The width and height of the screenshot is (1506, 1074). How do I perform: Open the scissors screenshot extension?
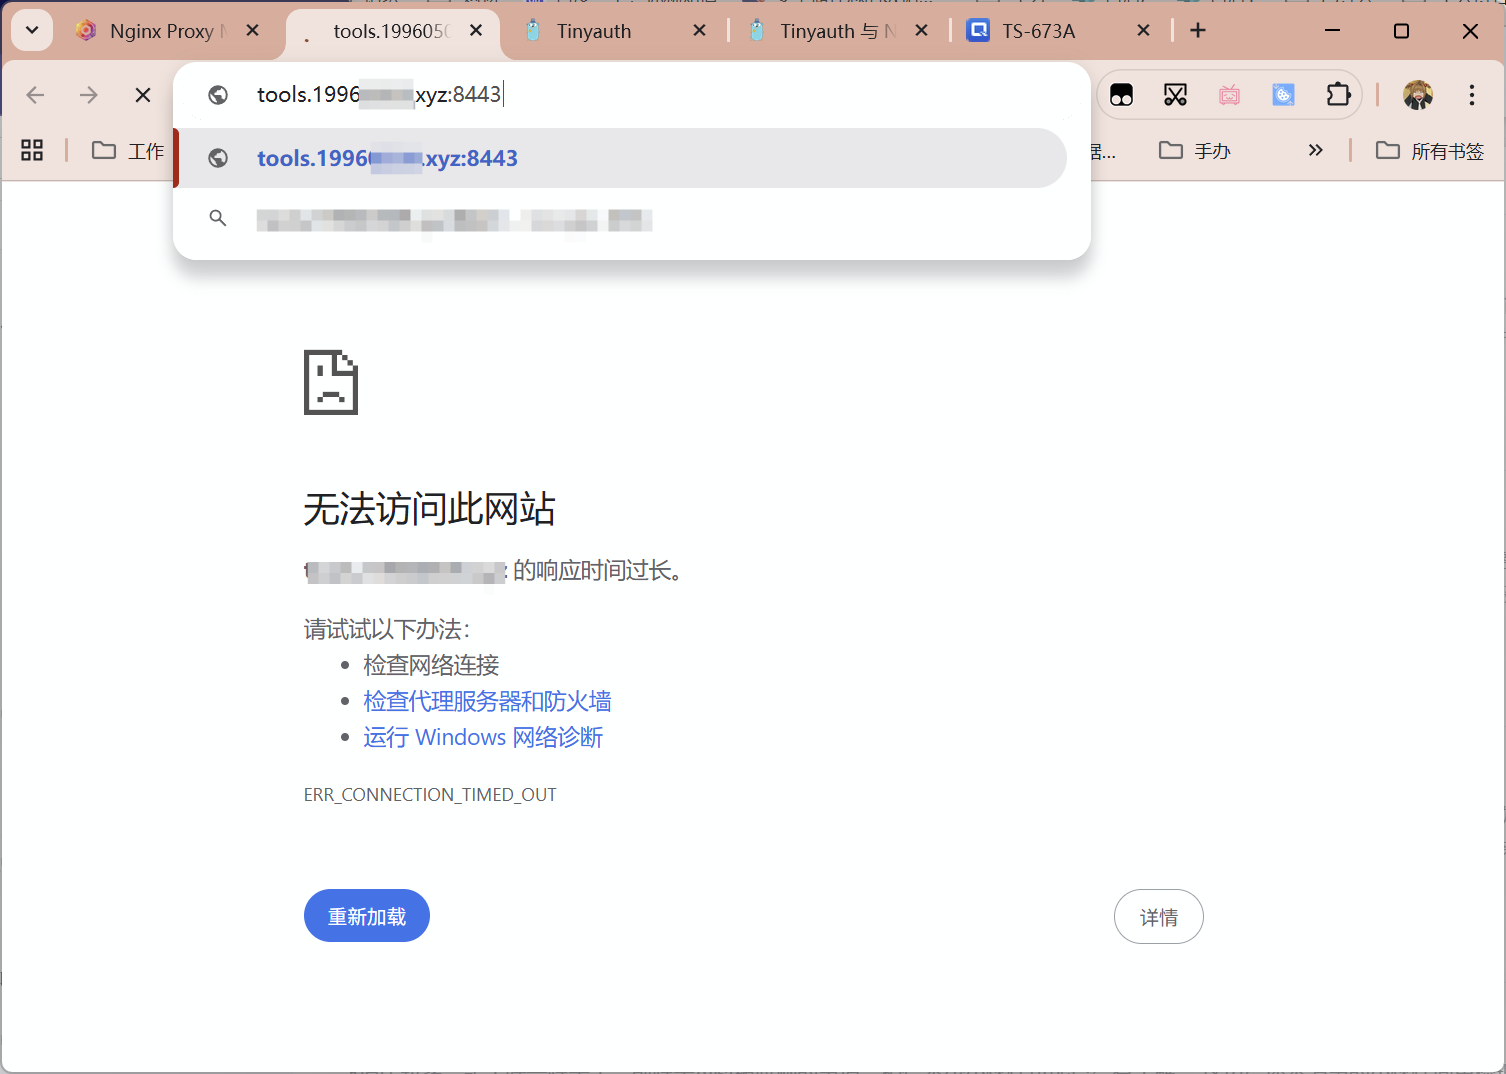click(1176, 94)
